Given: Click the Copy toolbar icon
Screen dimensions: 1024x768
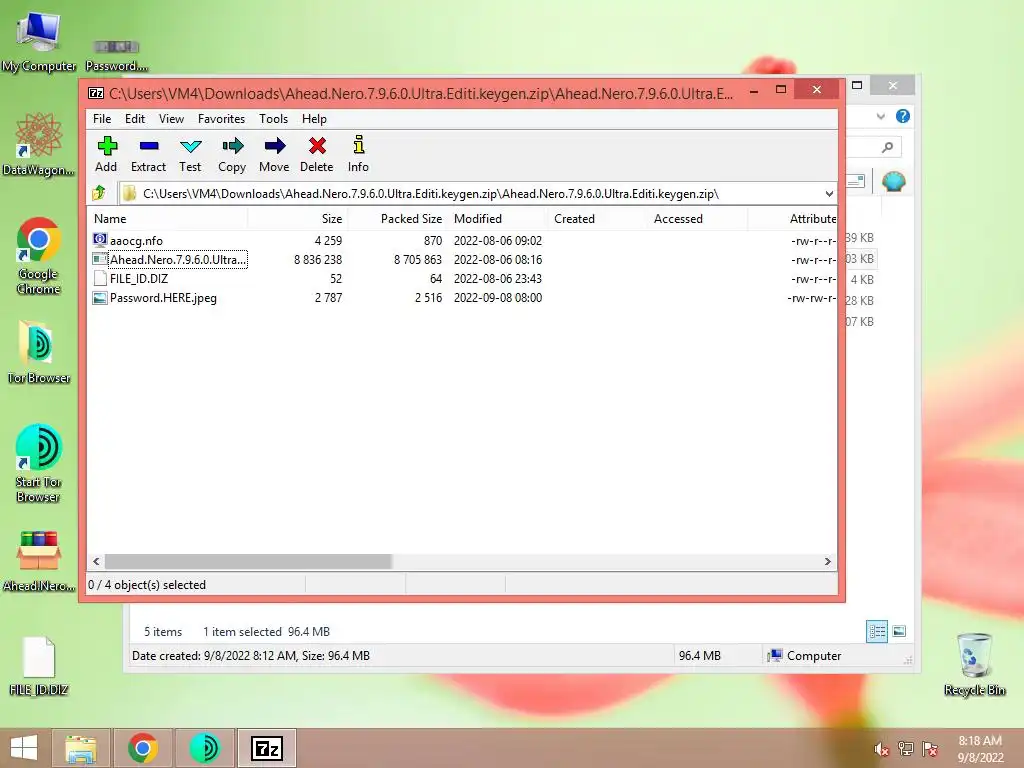Looking at the screenshot, I should [232, 154].
